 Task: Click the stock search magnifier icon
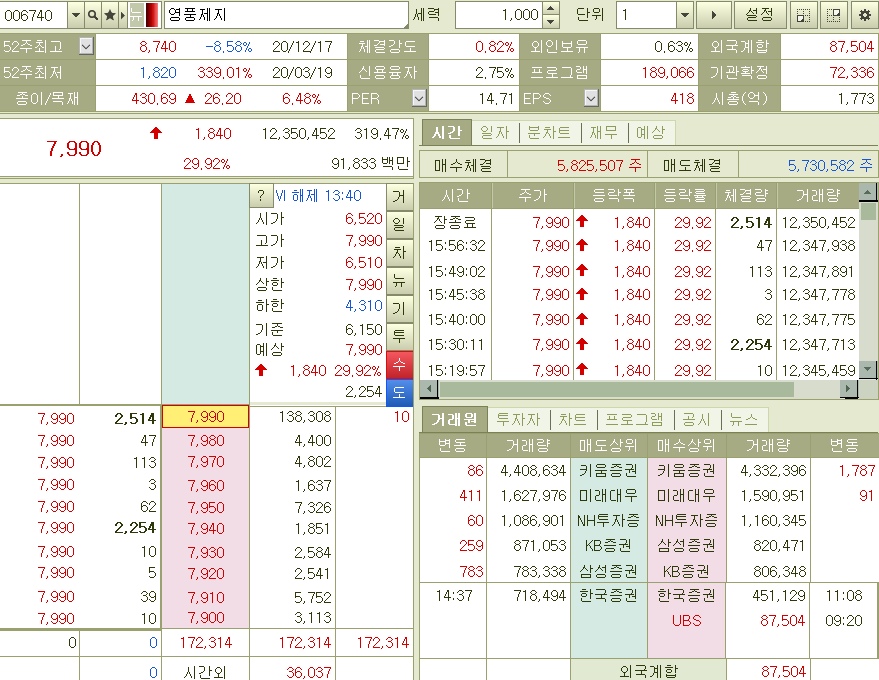click(92, 15)
